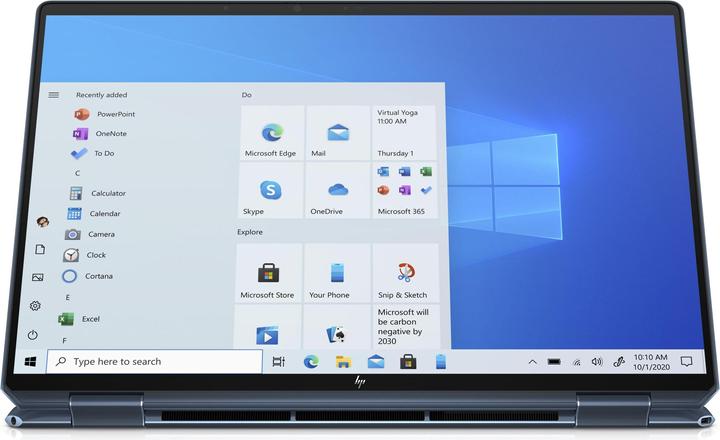This screenshot has height=440, width=720.
Task: Open the OneDrive tile
Action: pos(338,190)
